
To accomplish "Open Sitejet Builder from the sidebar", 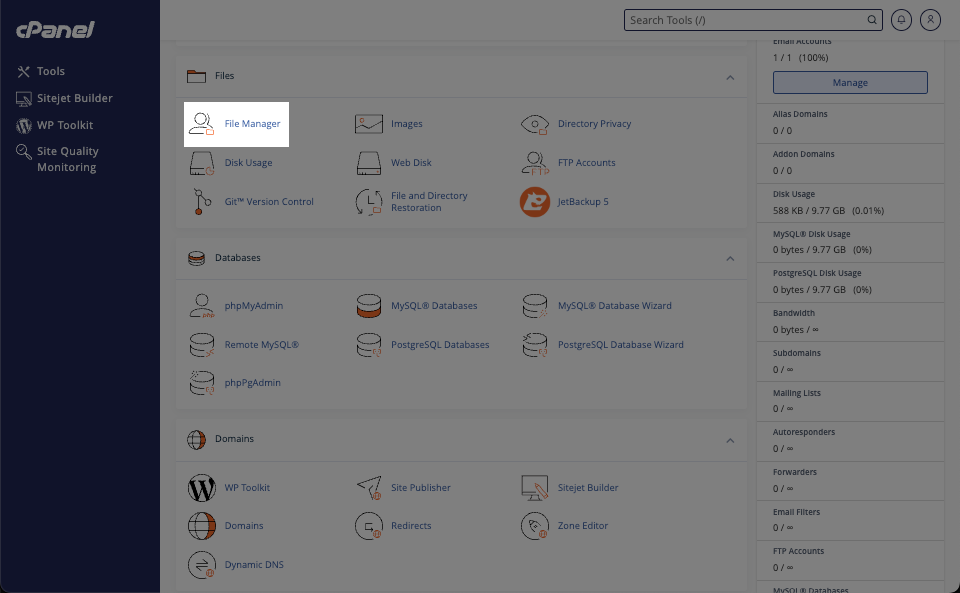I will (x=74, y=98).
